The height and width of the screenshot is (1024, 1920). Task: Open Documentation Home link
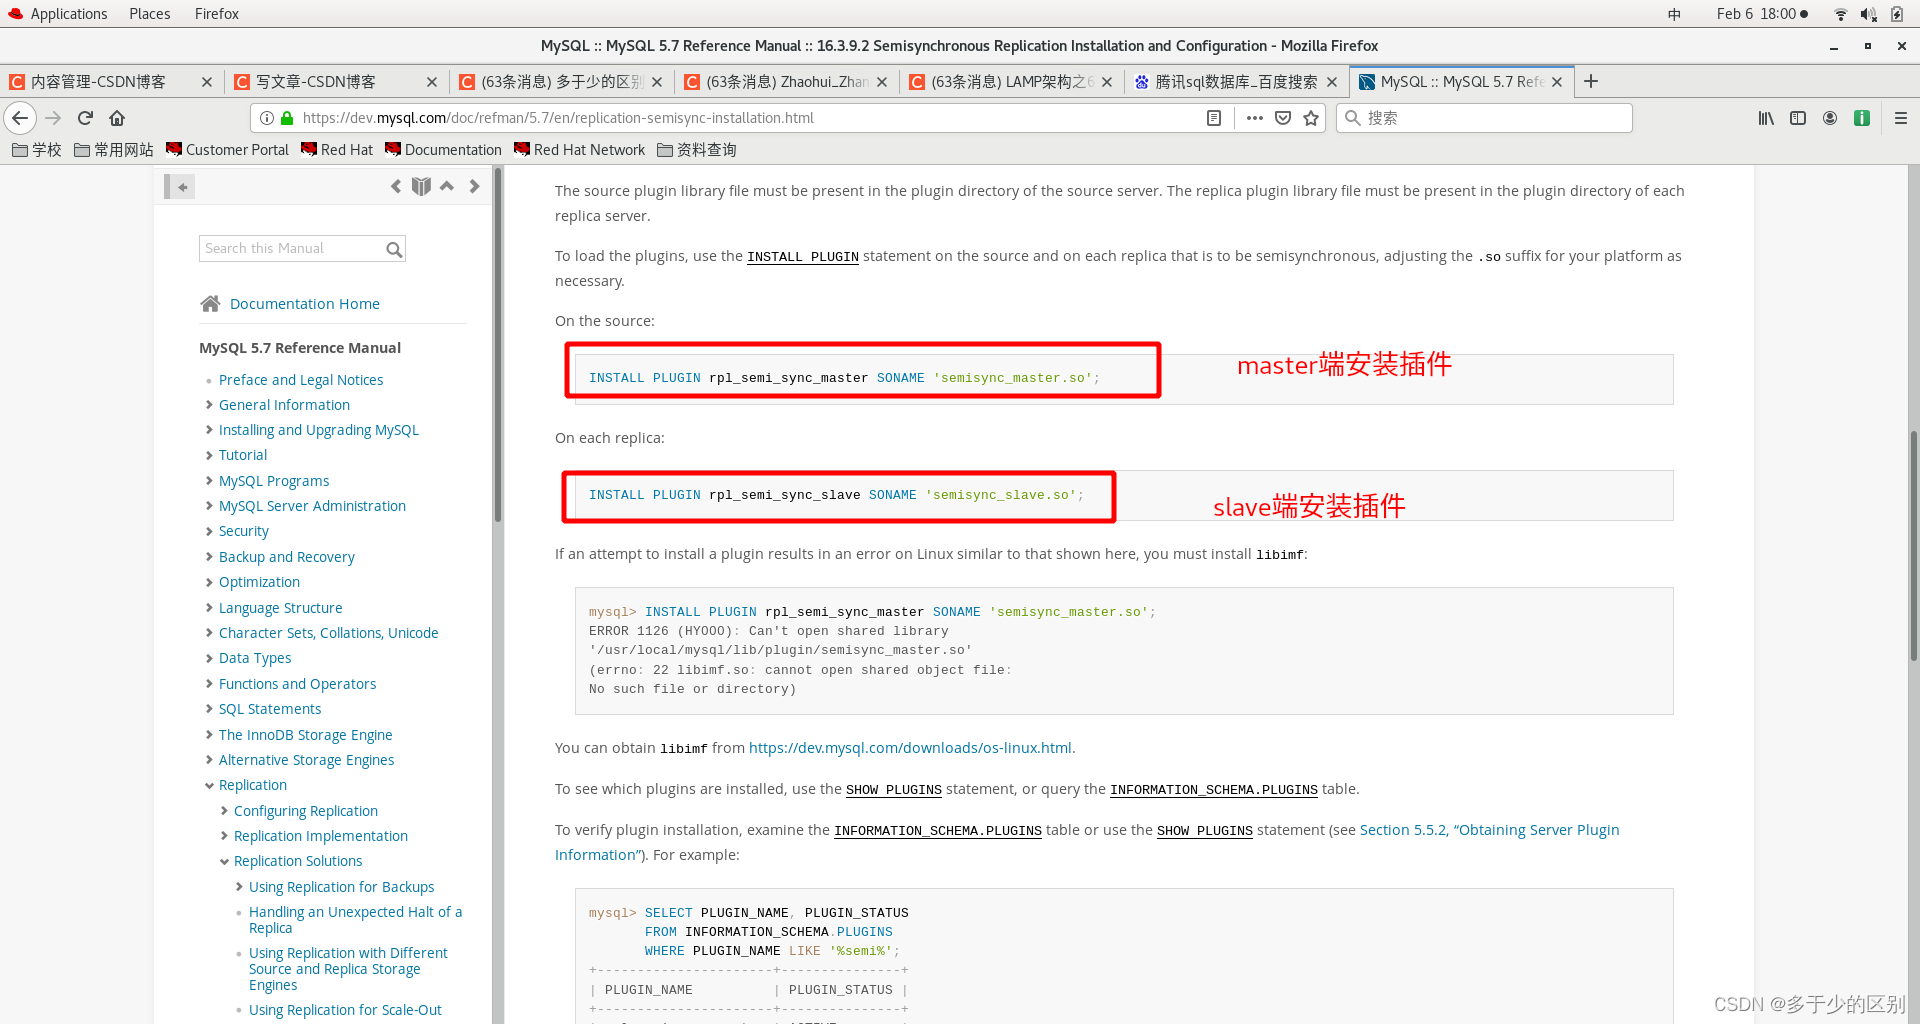(x=305, y=304)
